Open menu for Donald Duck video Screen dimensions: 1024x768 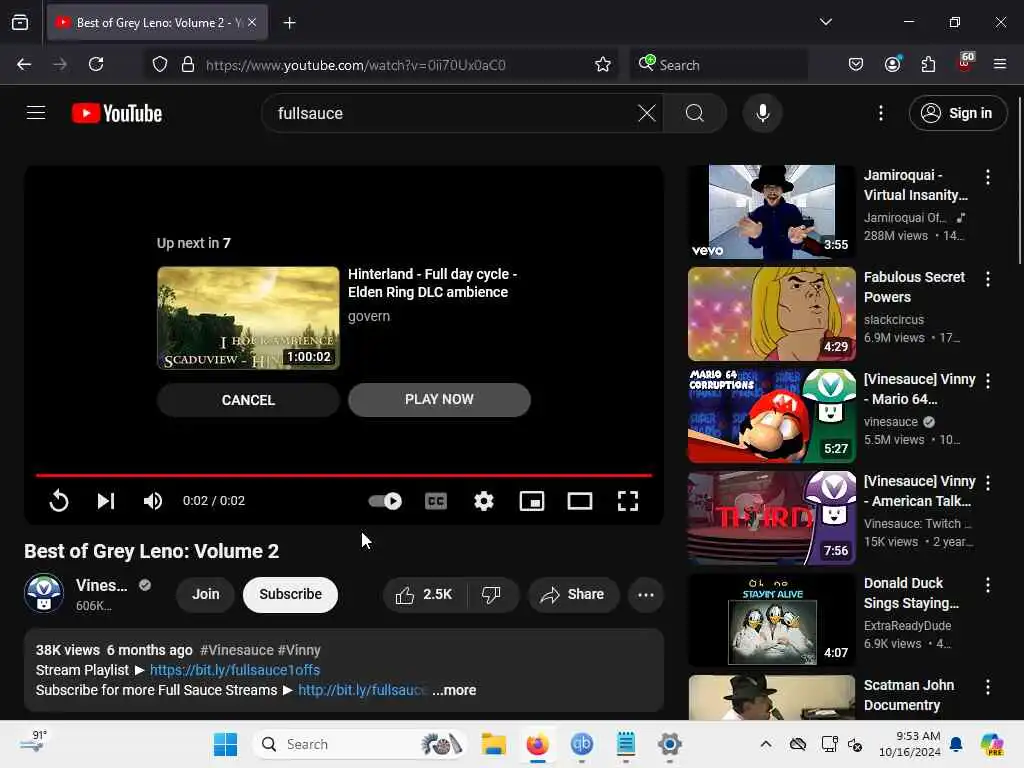coord(988,585)
